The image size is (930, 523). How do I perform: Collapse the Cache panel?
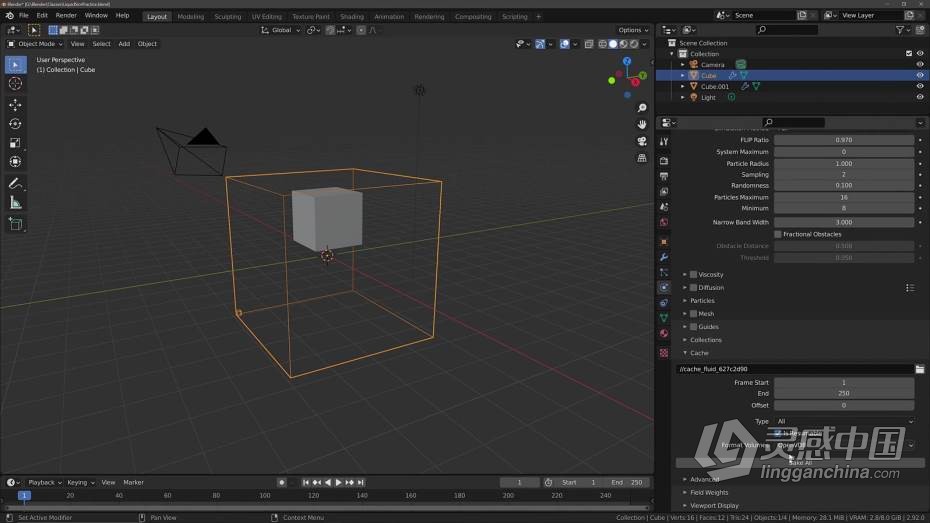click(699, 353)
